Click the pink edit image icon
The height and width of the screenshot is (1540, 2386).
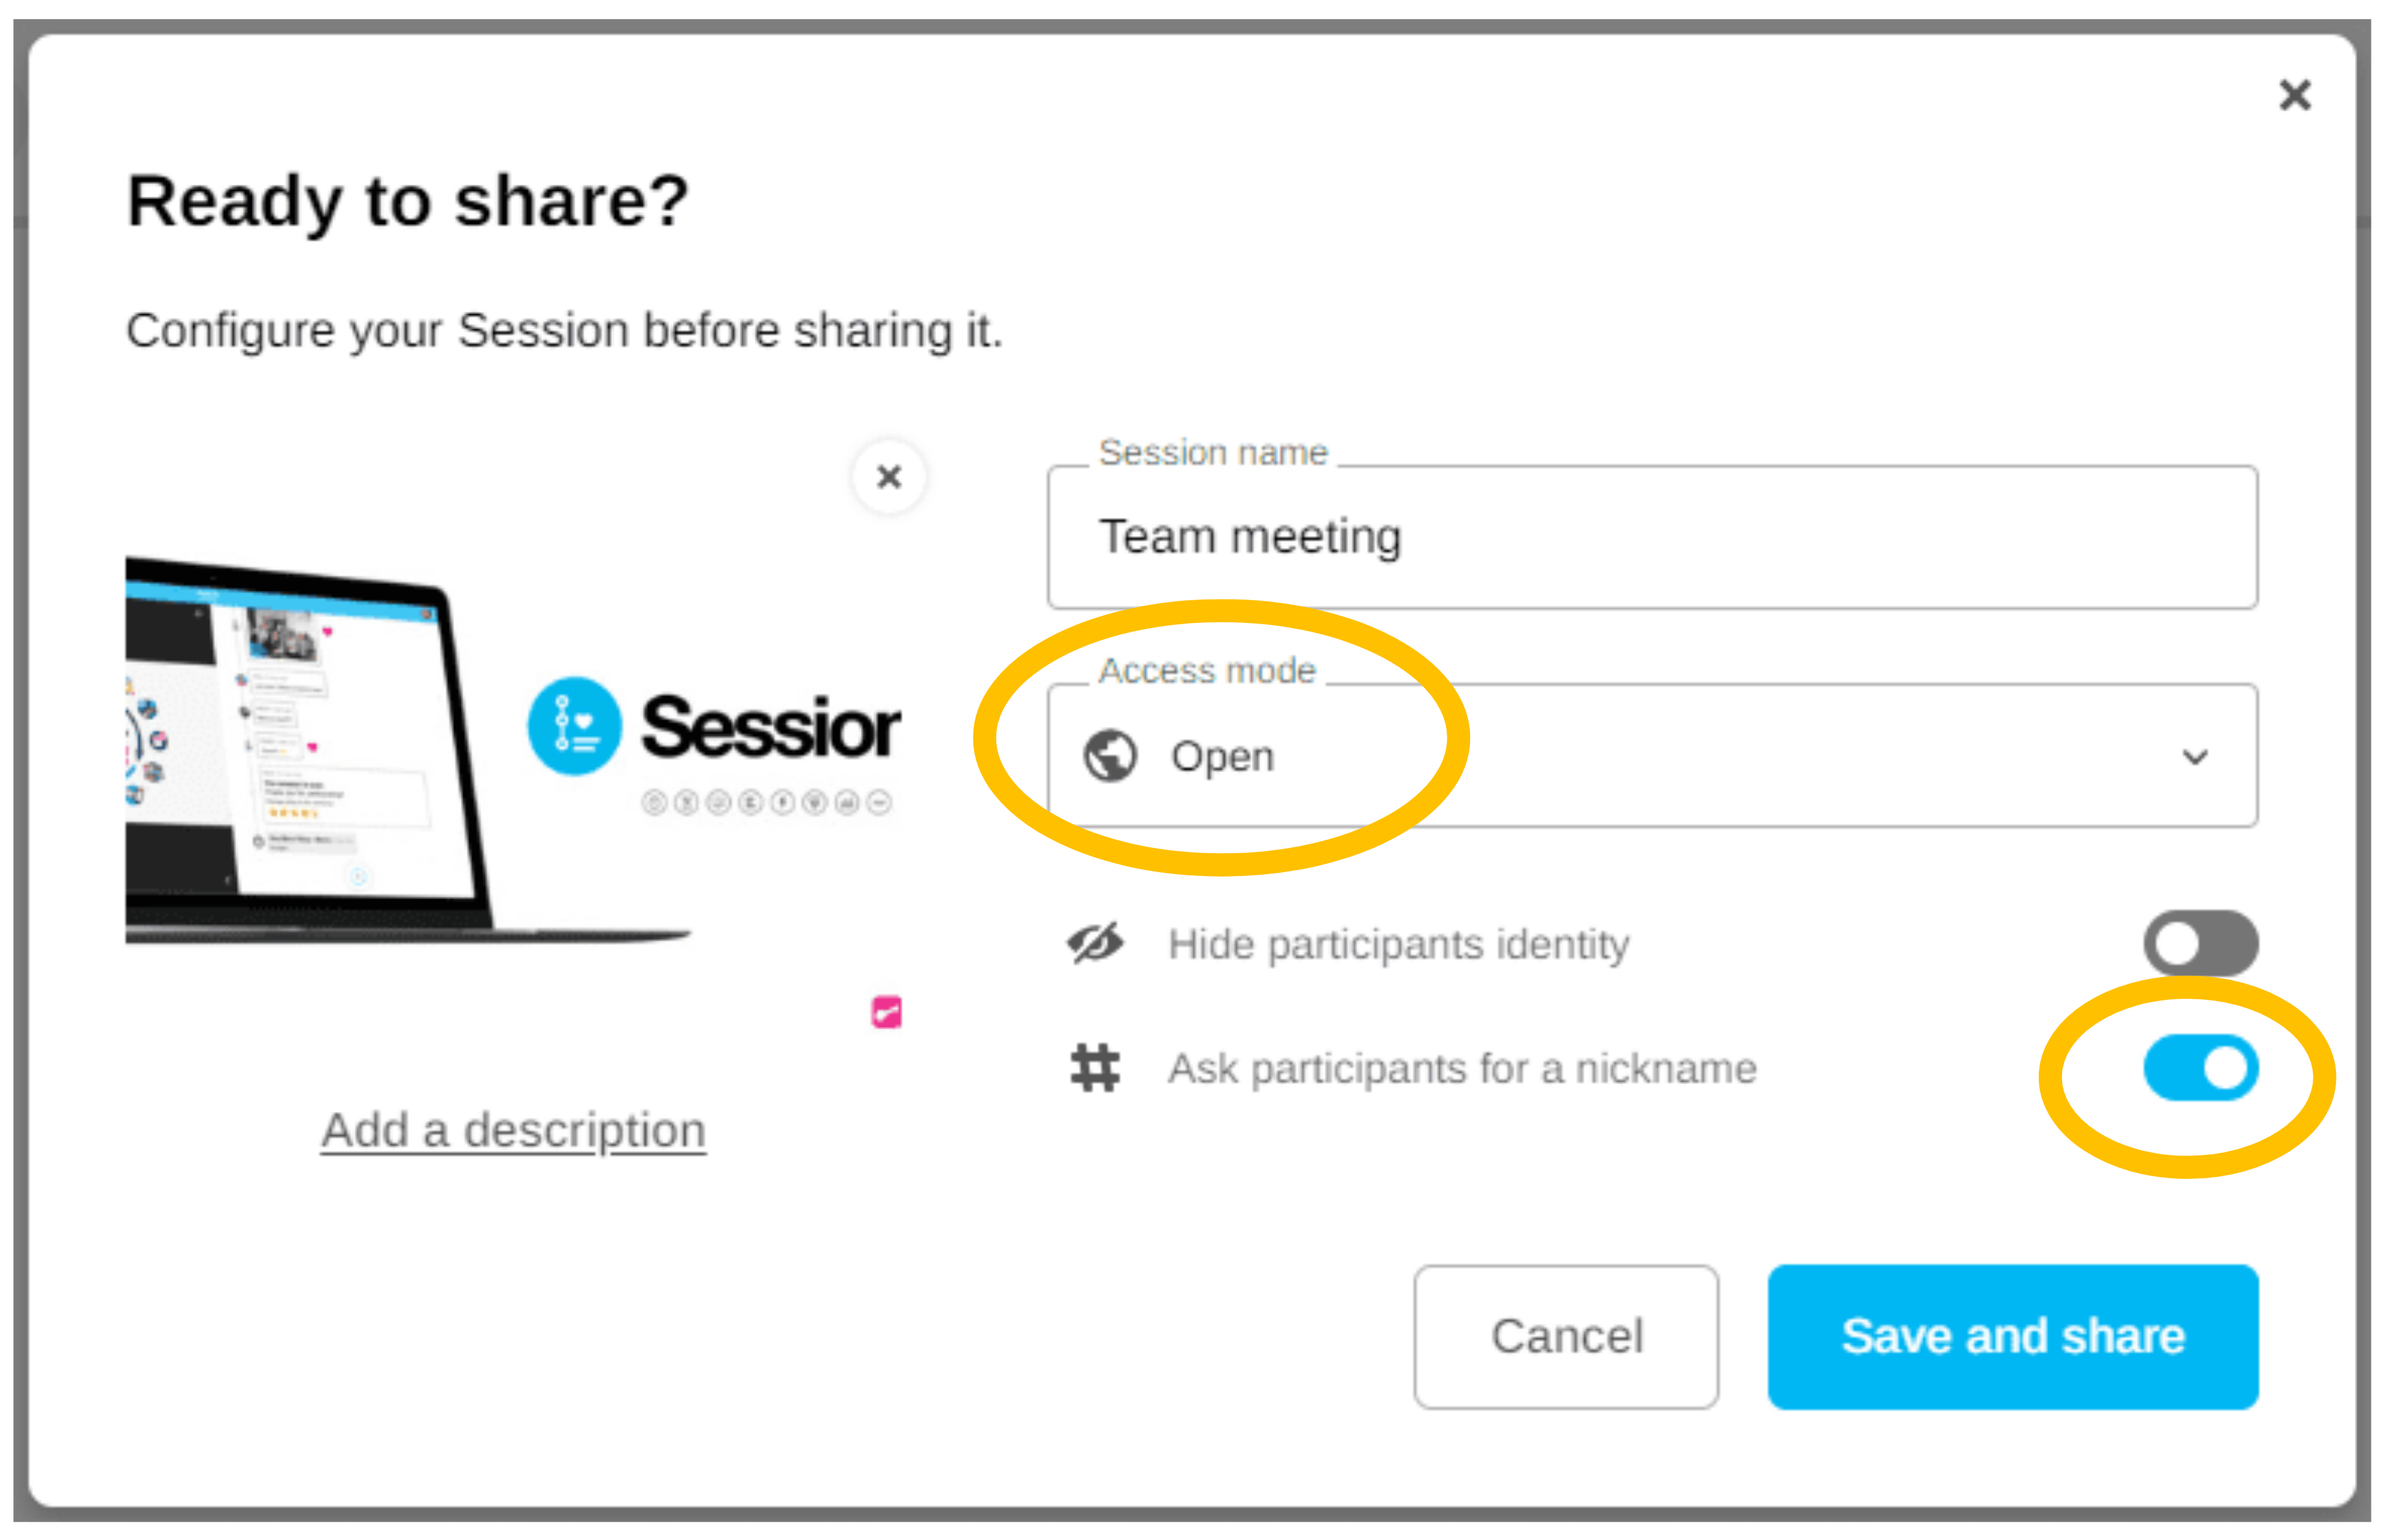point(886,1012)
